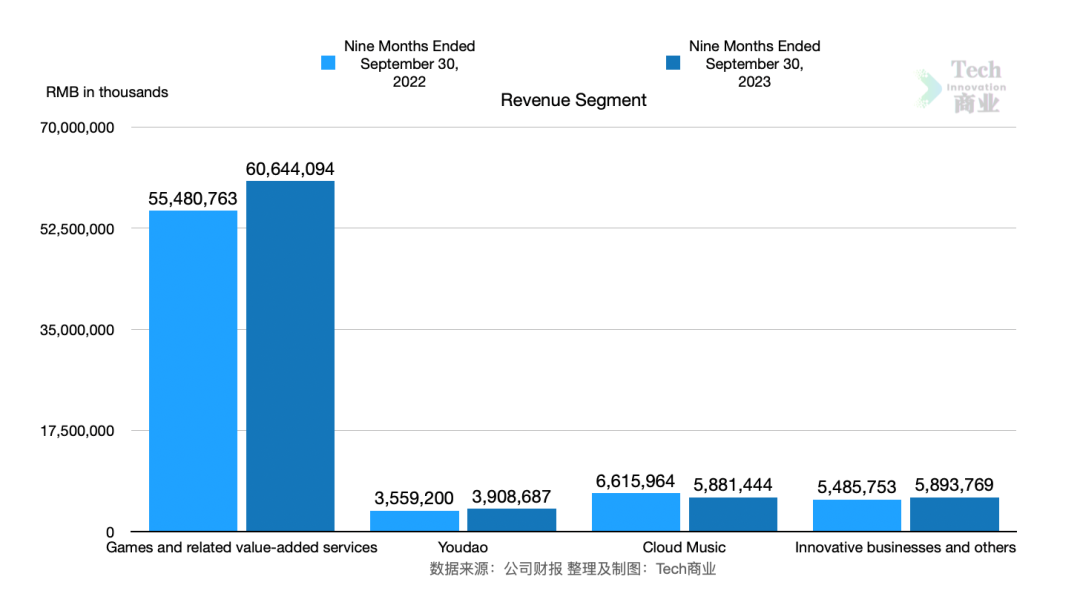Click the data source footer text
This screenshot has width=1080, height=605.
click(573, 569)
